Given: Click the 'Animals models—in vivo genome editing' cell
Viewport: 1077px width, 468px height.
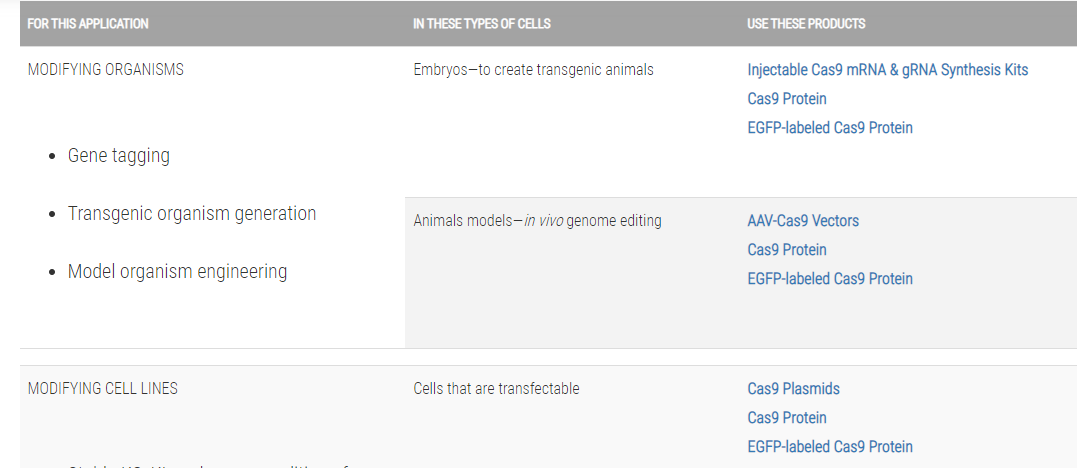Looking at the screenshot, I should [537, 221].
